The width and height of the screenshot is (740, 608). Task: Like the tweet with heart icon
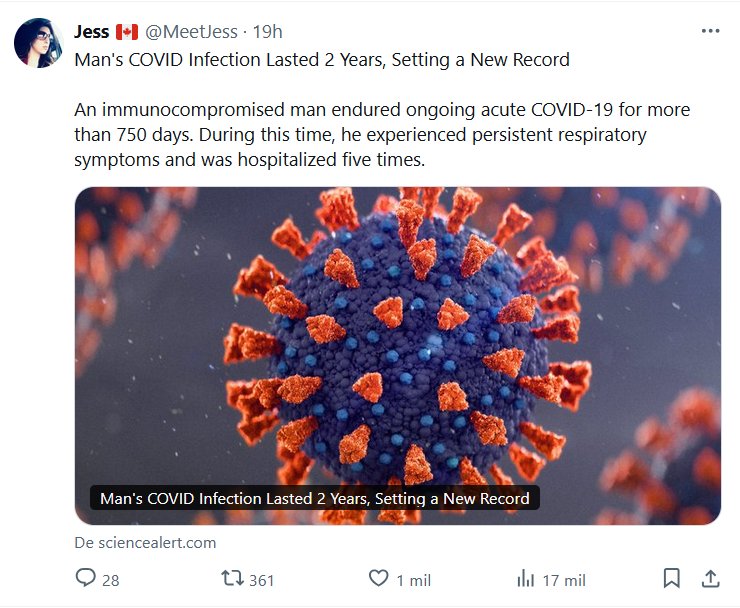pos(378,578)
